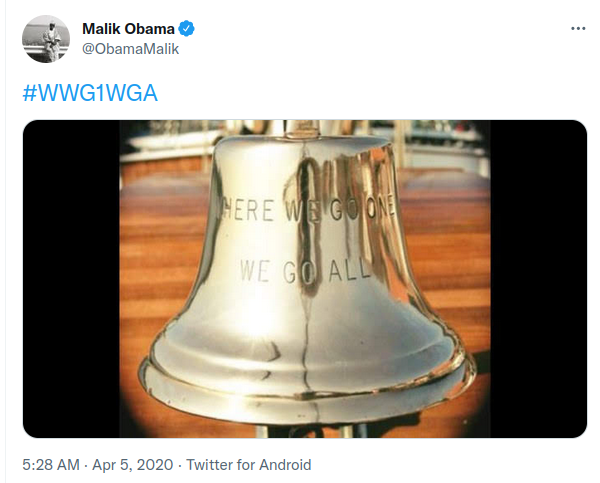The height and width of the screenshot is (483, 600).
Task: Click the 5:28 AM timestamp
Action: coord(51,465)
